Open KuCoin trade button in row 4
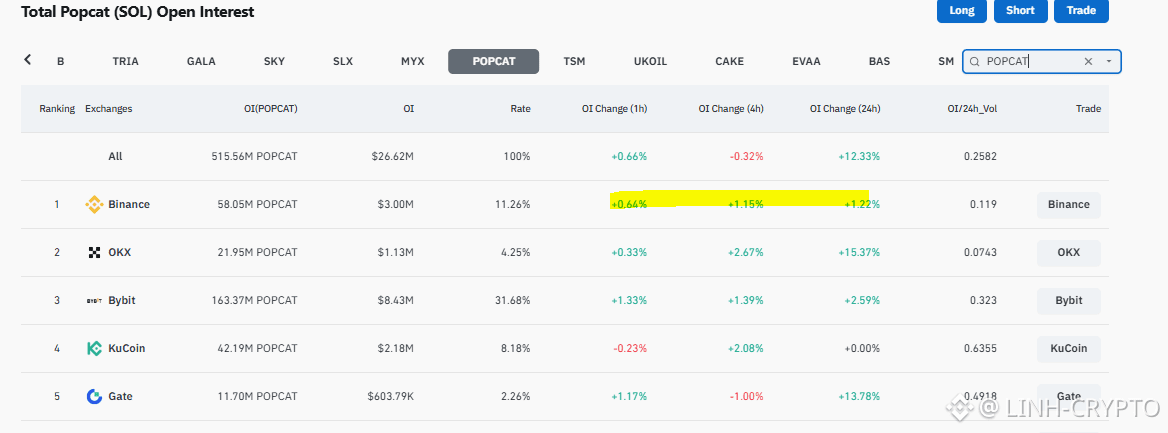Screen dimensions: 1168x433 1068,348
